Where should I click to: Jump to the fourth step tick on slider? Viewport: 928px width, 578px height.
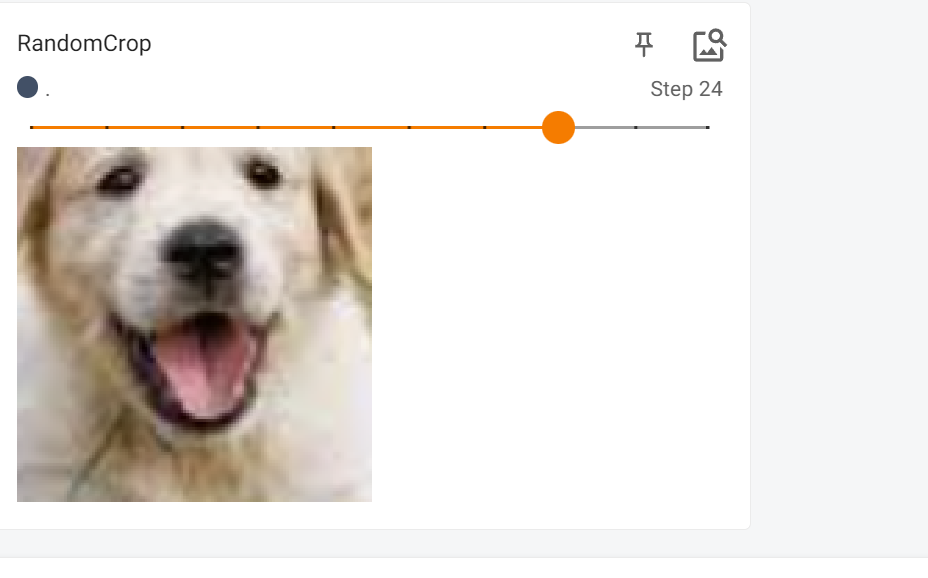pos(258,127)
